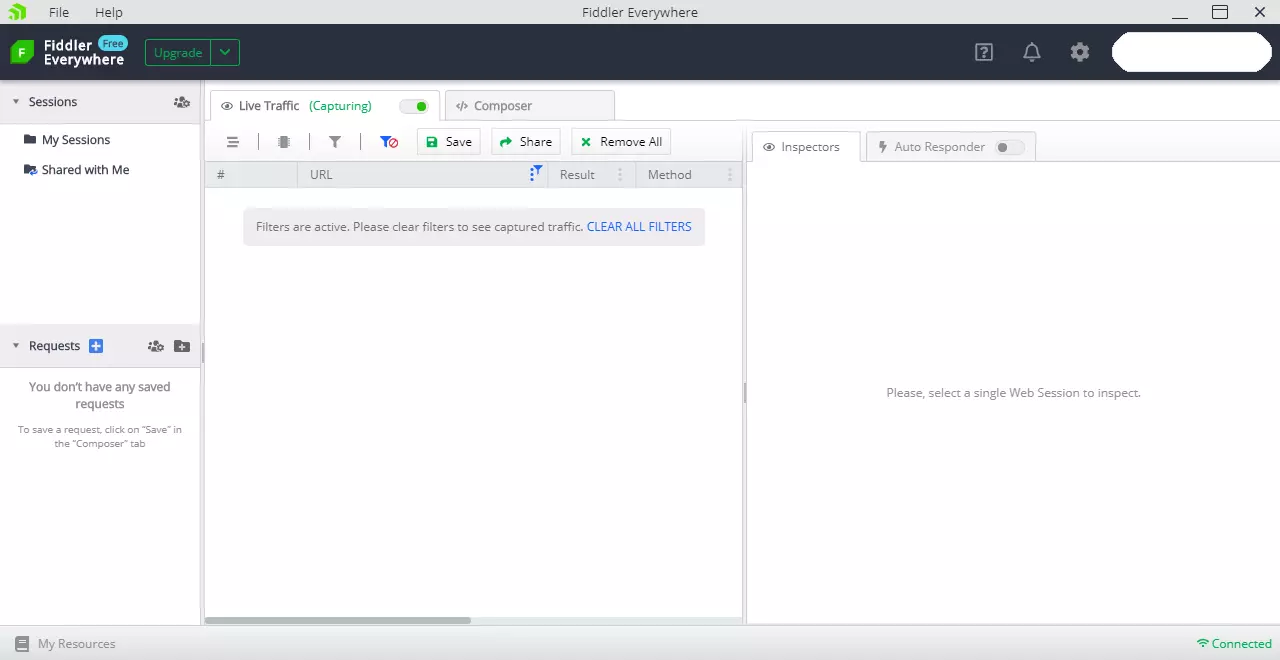Open the File menu
The width and height of the screenshot is (1280, 660).
point(59,12)
